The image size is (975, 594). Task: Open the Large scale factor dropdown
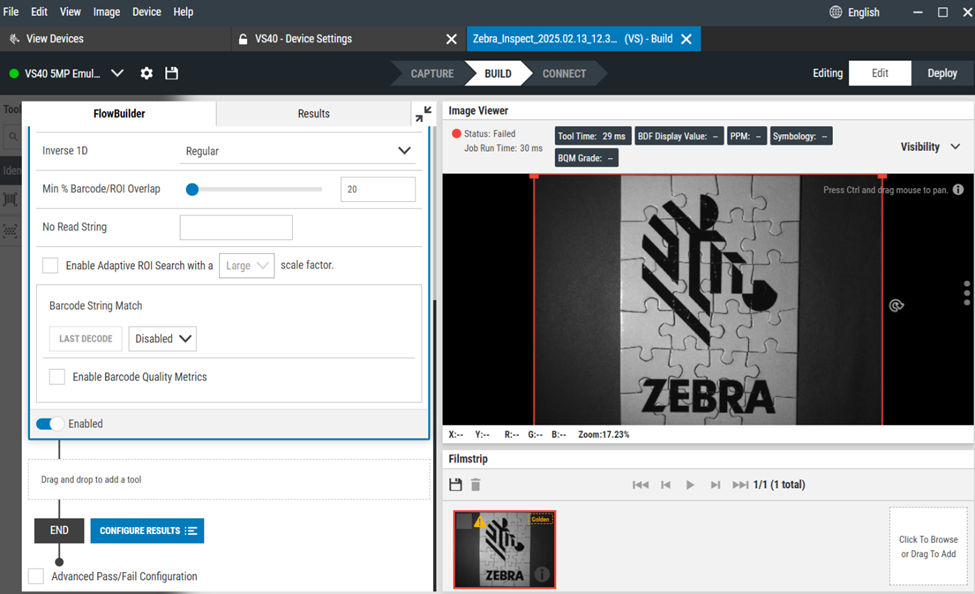[246, 266]
